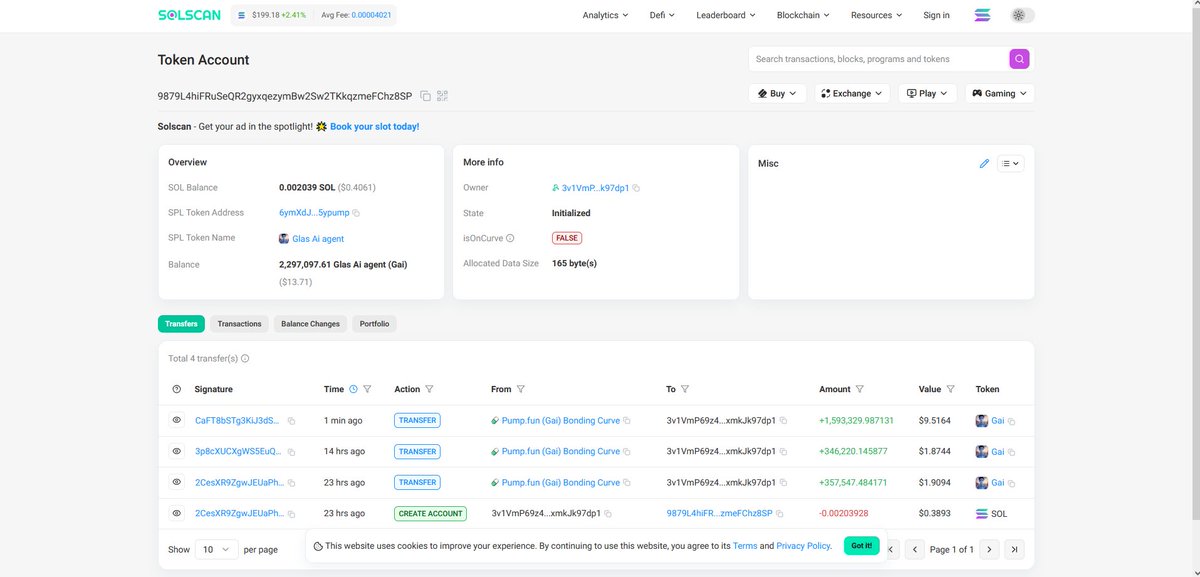The image size is (1200, 577).
Task: Show QR code for the account address
Action: (x=443, y=96)
